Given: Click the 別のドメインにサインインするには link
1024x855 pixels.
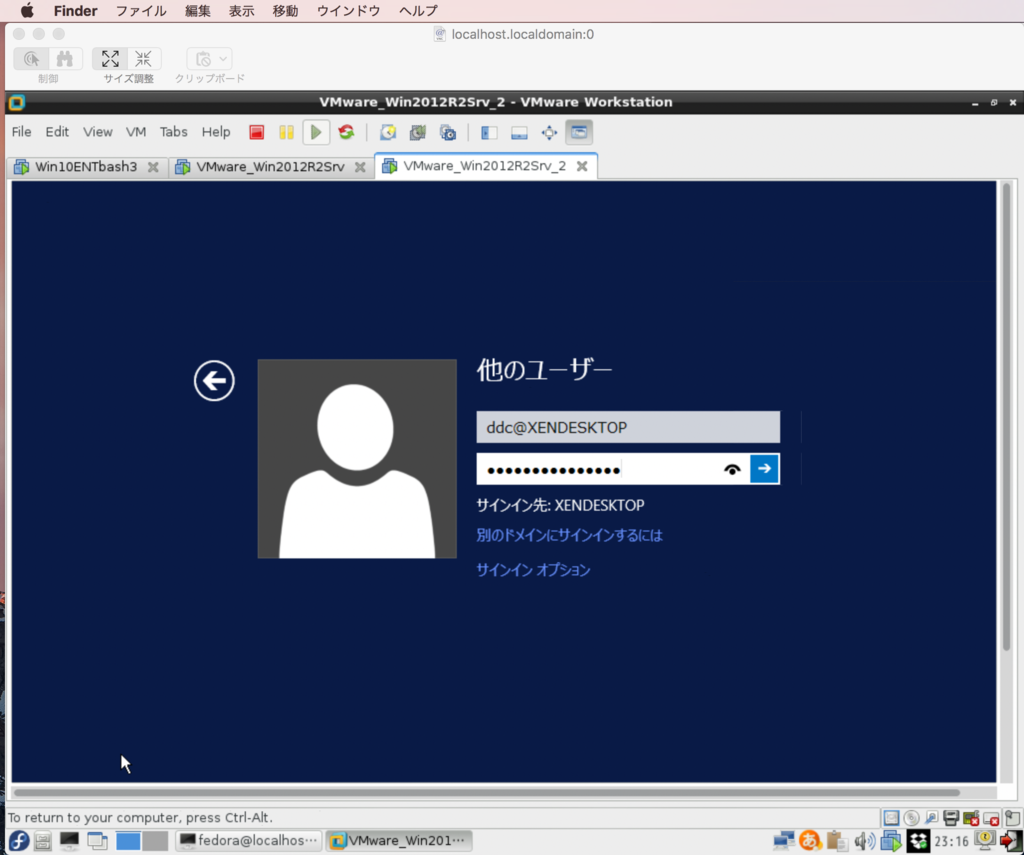Looking at the screenshot, I should [569, 536].
